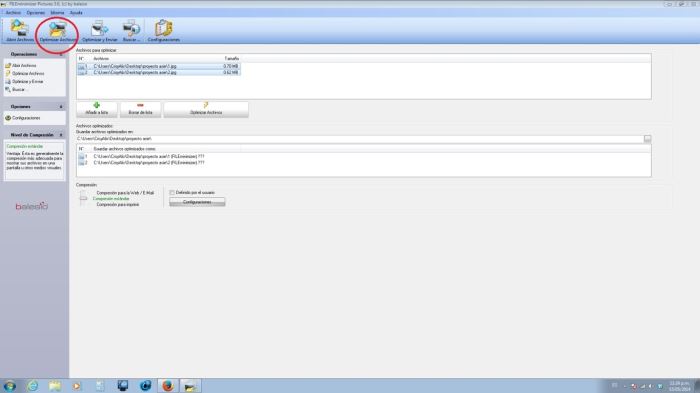
Task: Open the Archivo menu
Action: pos(13,13)
